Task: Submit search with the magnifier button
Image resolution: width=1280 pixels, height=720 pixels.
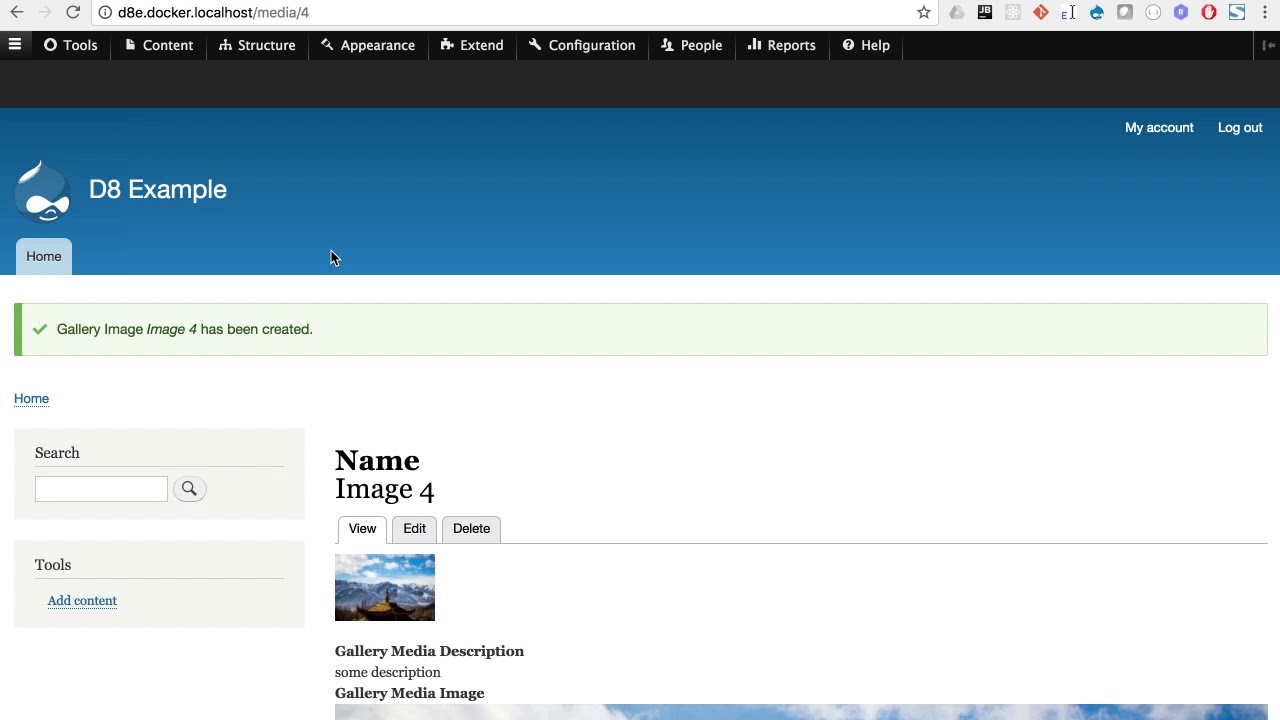Action: [189, 489]
